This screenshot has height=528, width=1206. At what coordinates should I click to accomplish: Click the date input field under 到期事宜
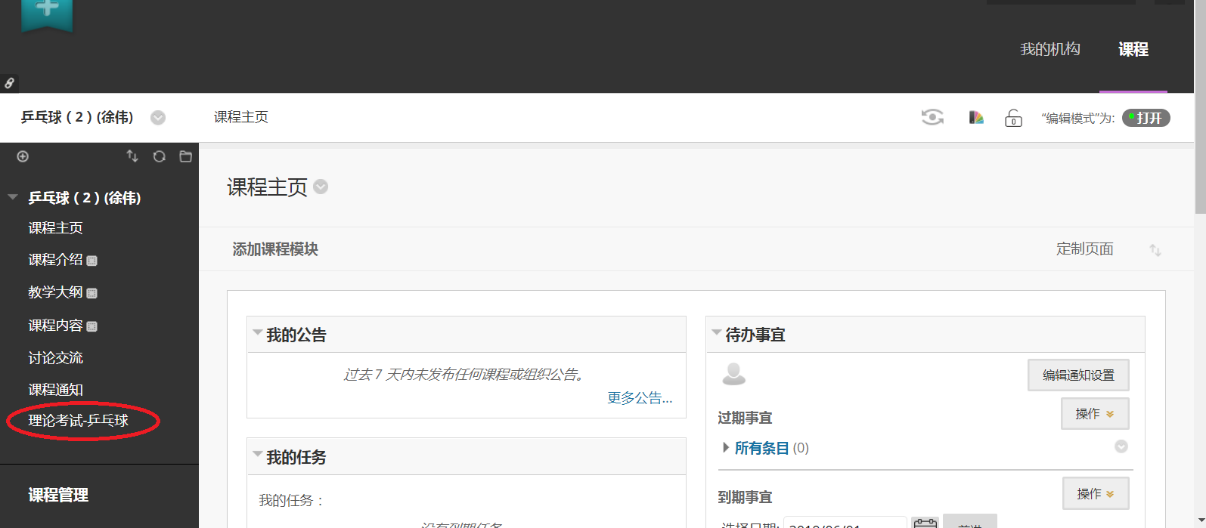(843, 524)
